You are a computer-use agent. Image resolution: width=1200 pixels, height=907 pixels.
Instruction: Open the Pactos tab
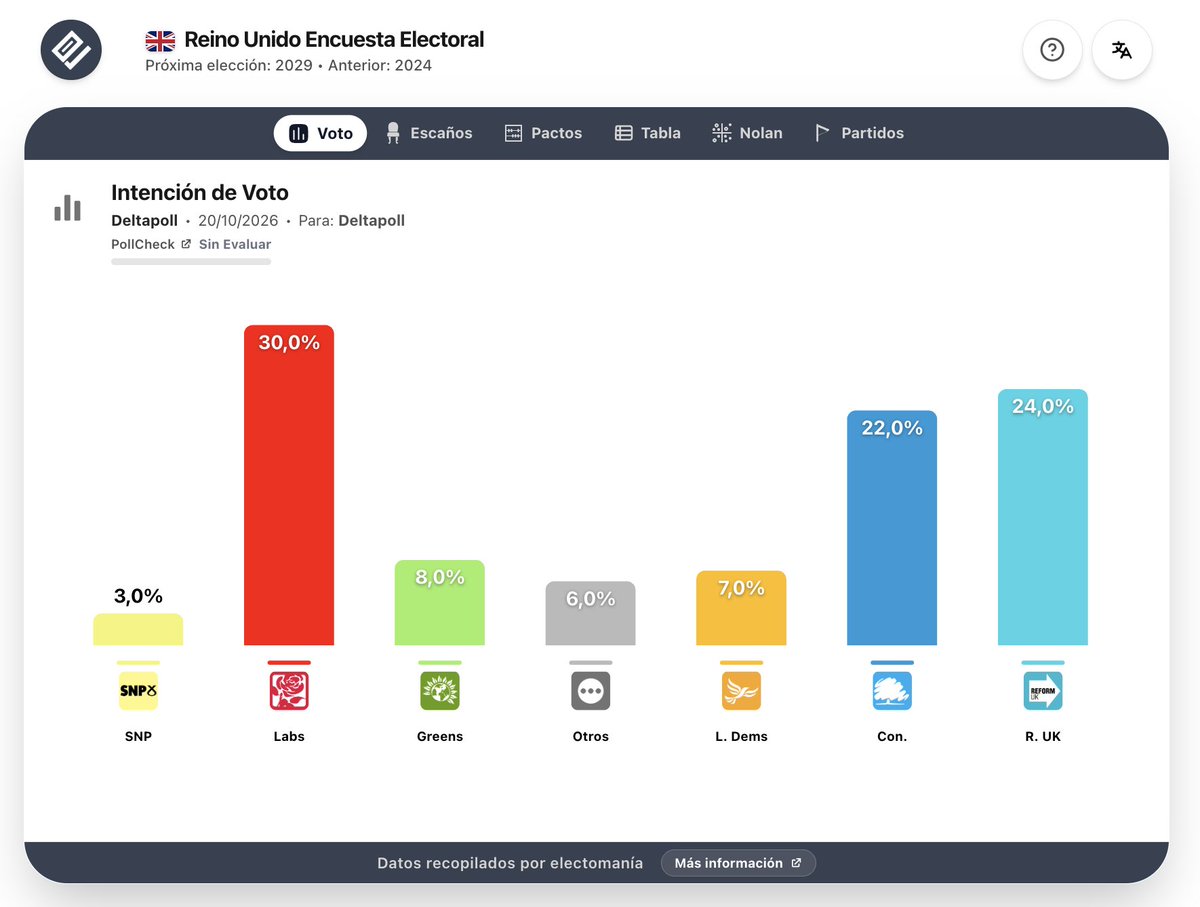pos(543,133)
